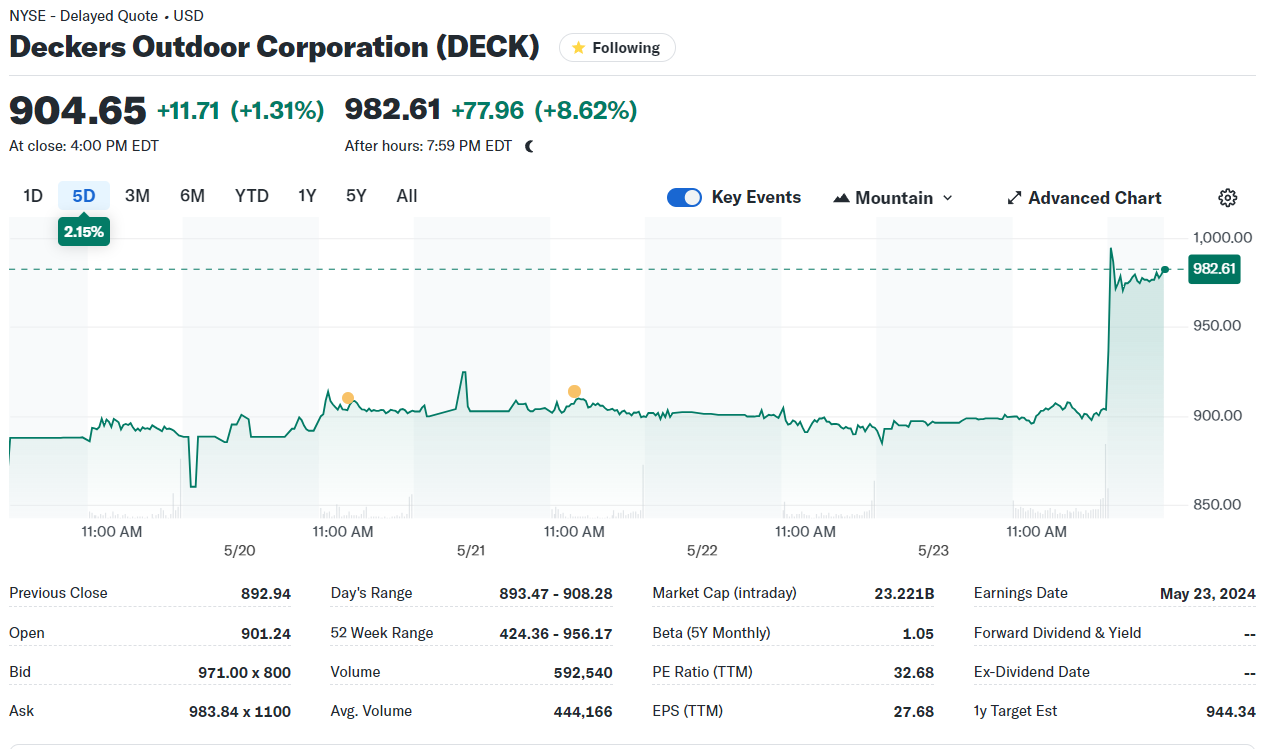Open chart settings gear icon
The width and height of the screenshot is (1262, 749).
coord(1228,198)
